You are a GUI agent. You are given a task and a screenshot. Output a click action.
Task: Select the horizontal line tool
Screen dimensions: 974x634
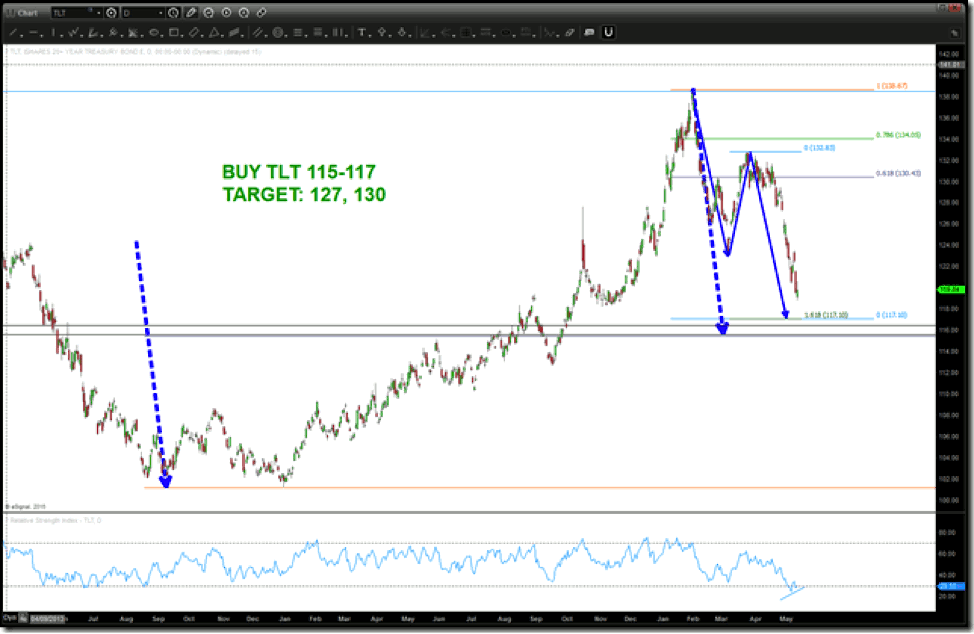pyautogui.click(x=34, y=33)
